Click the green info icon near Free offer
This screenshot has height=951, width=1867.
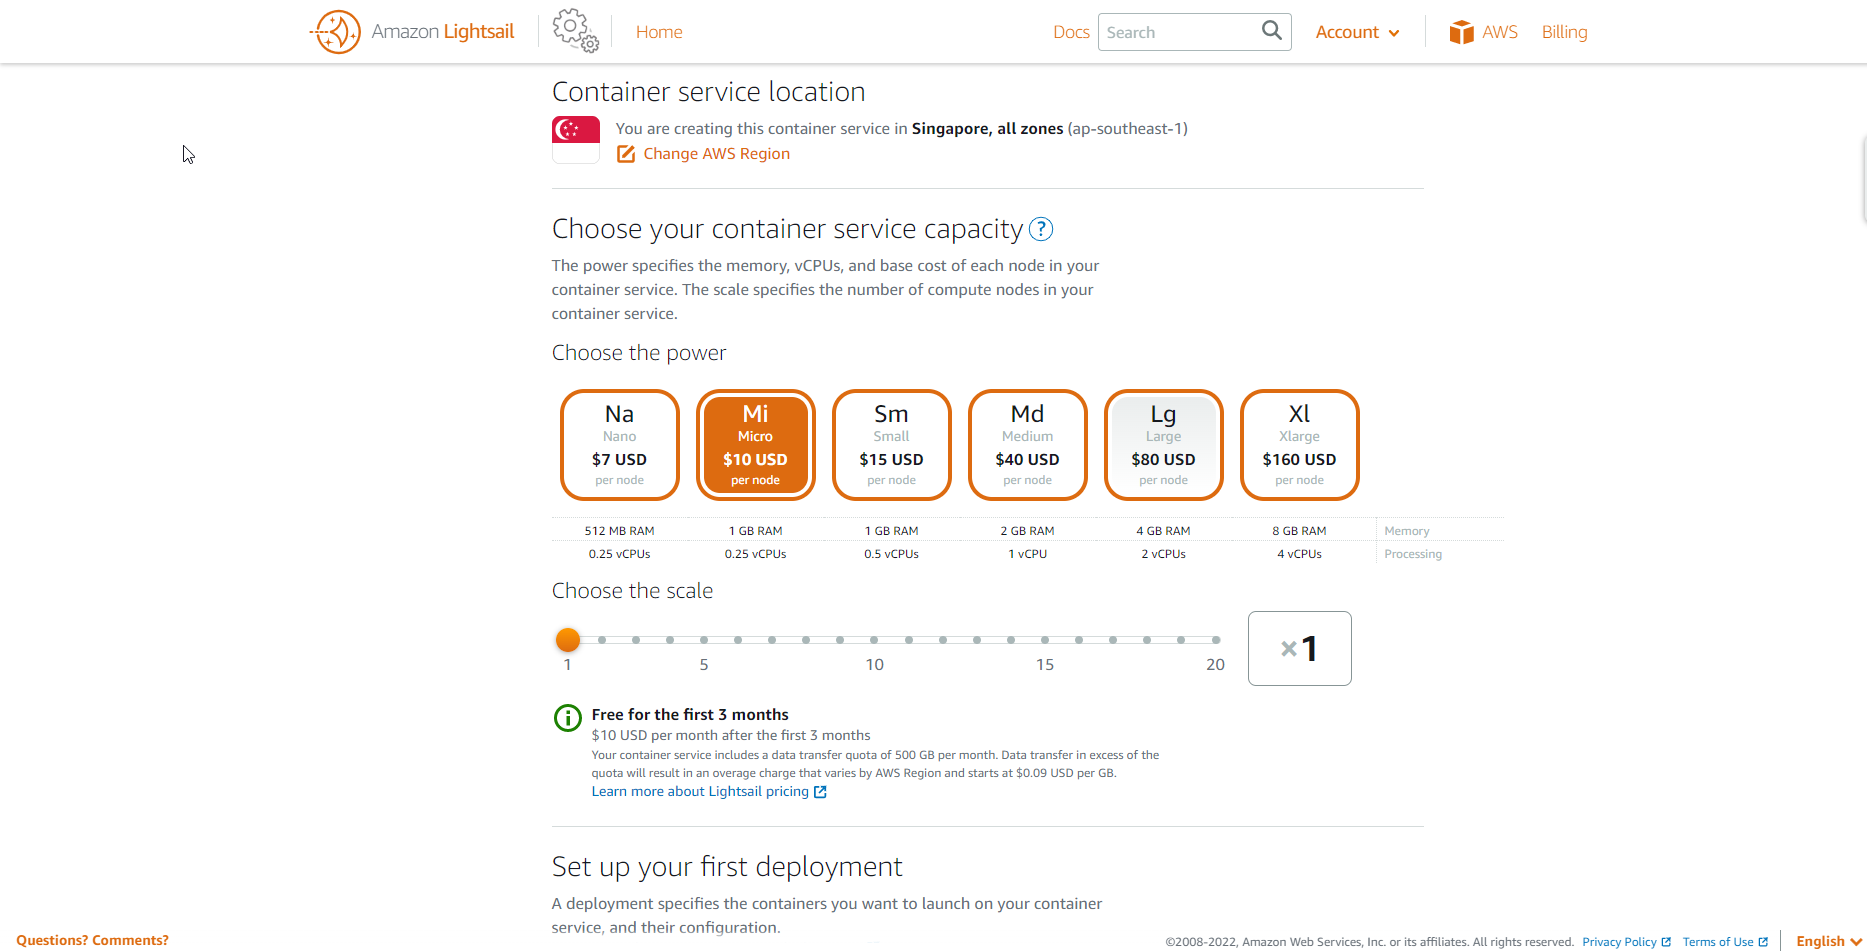(x=568, y=718)
